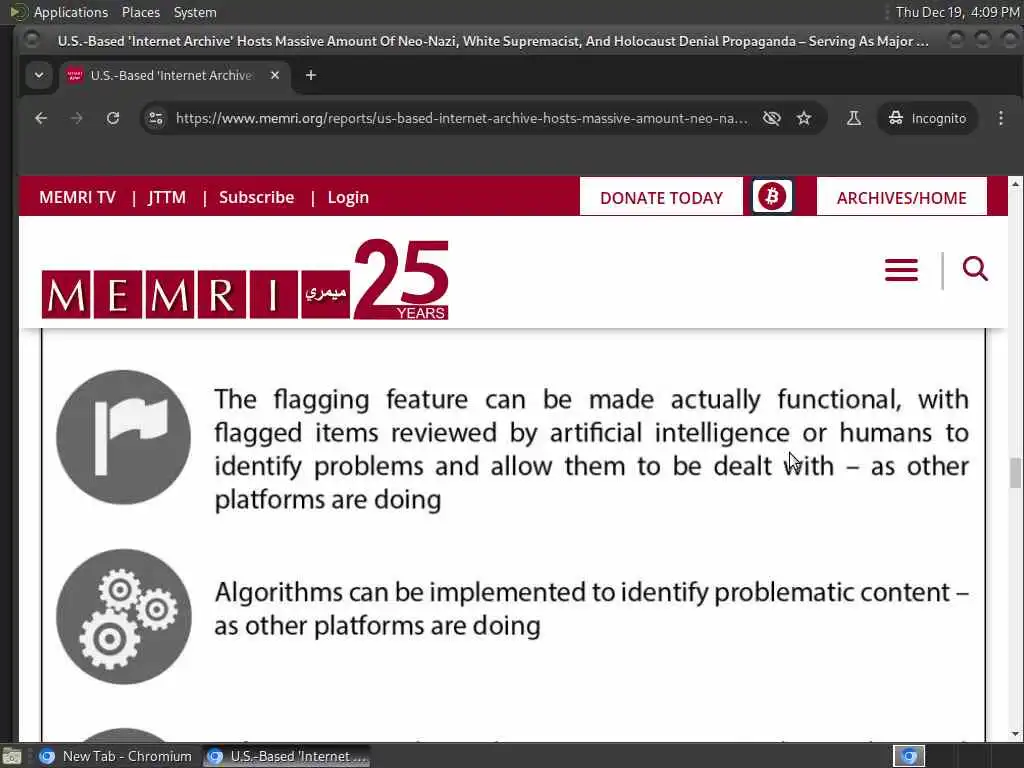
Task: Select the U.S.-Based 'Internet taskbar window button
Action: (287, 756)
